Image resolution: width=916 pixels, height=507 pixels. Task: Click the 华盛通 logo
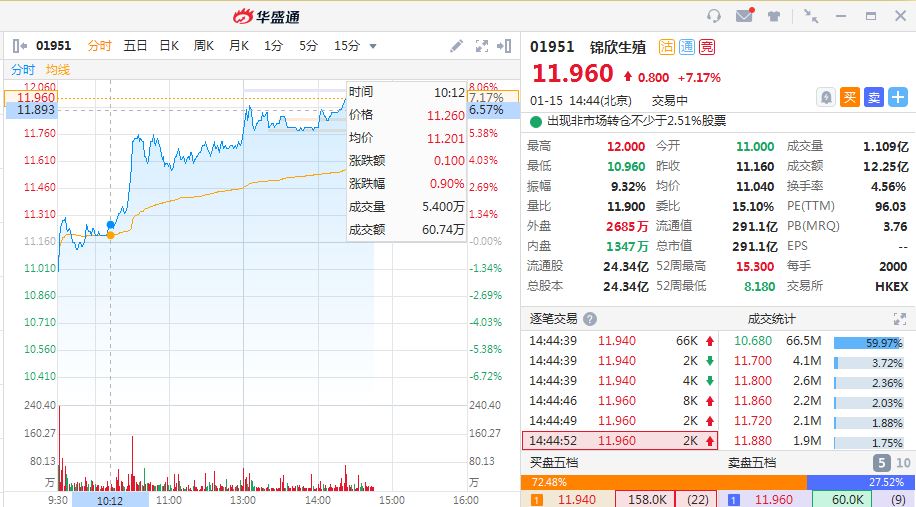point(266,17)
